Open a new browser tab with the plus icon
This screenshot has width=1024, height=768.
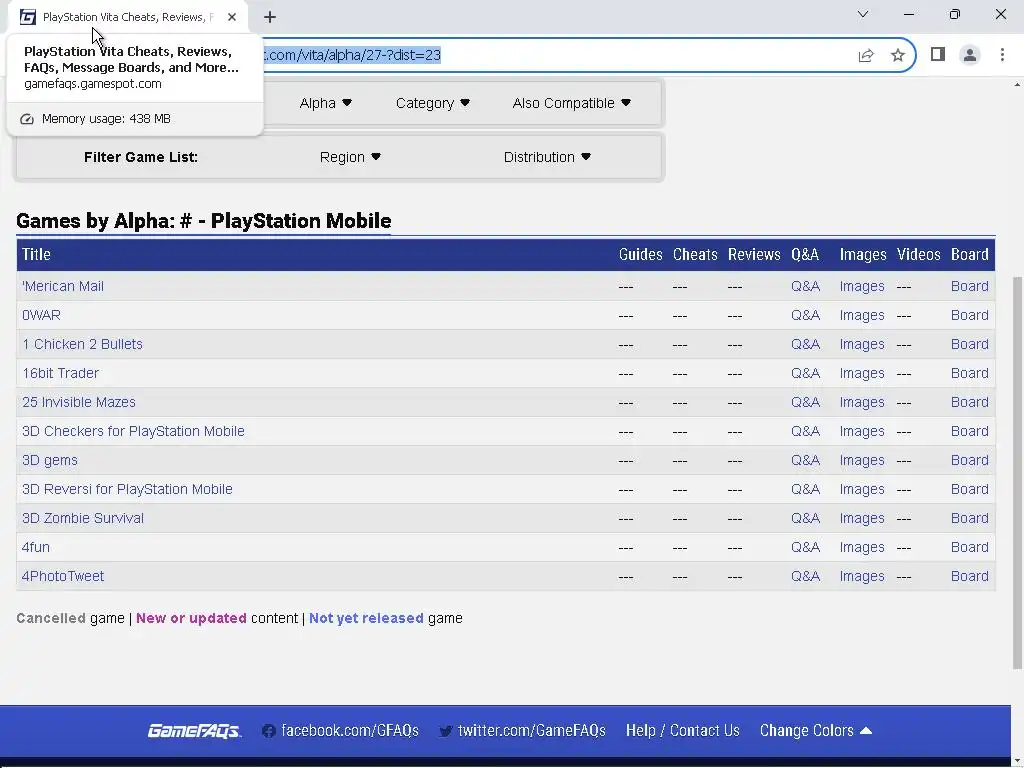pyautogui.click(x=270, y=17)
